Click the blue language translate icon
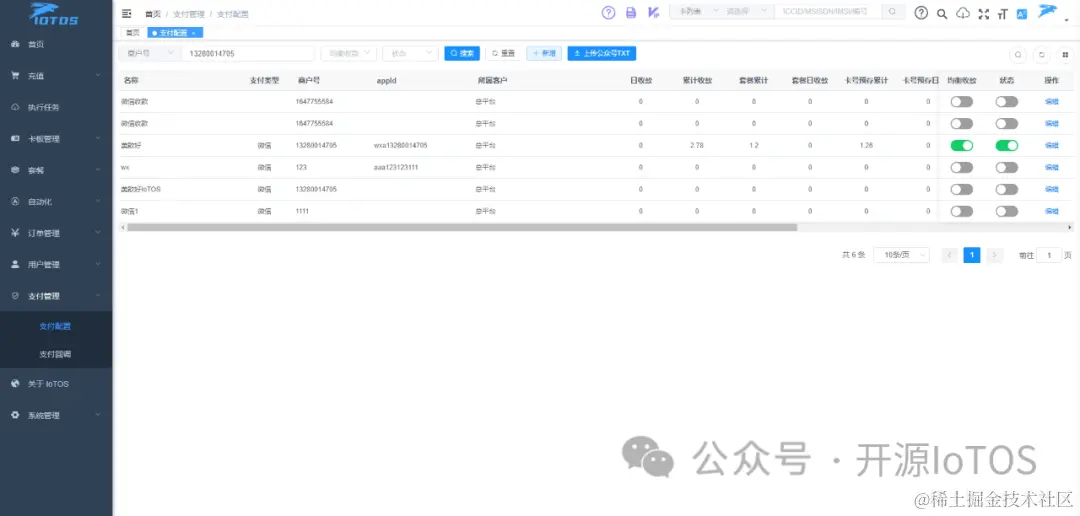This screenshot has width=1080, height=516. pos(1022,13)
